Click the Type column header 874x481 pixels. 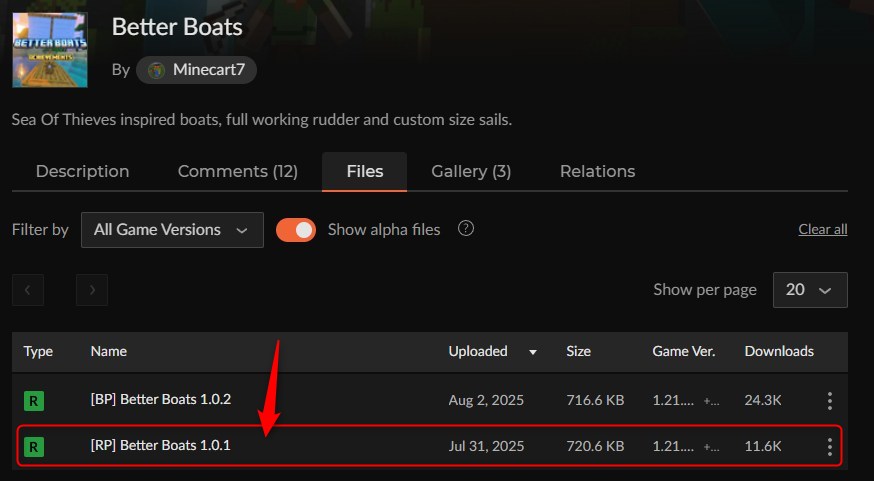pos(38,351)
